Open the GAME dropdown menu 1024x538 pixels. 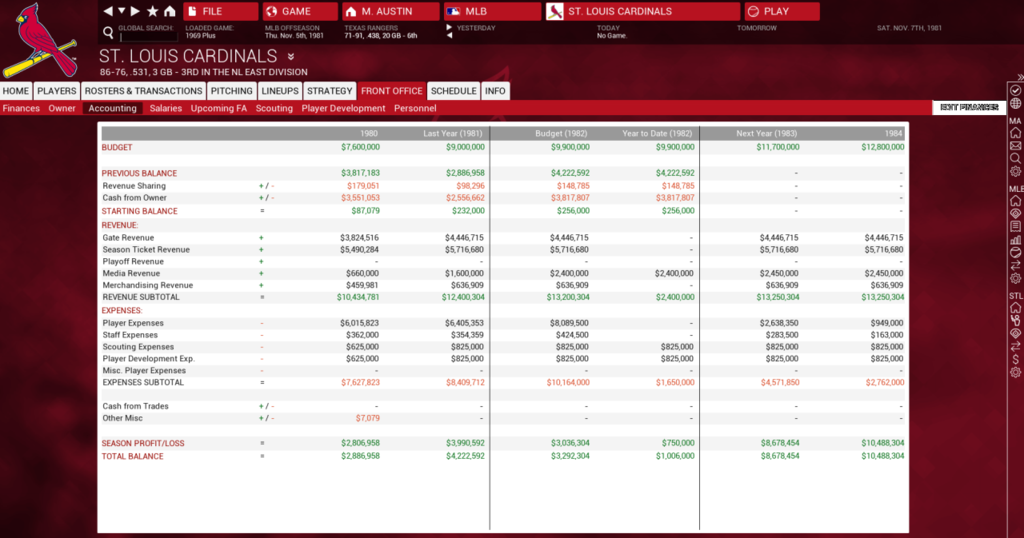(x=299, y=11)
